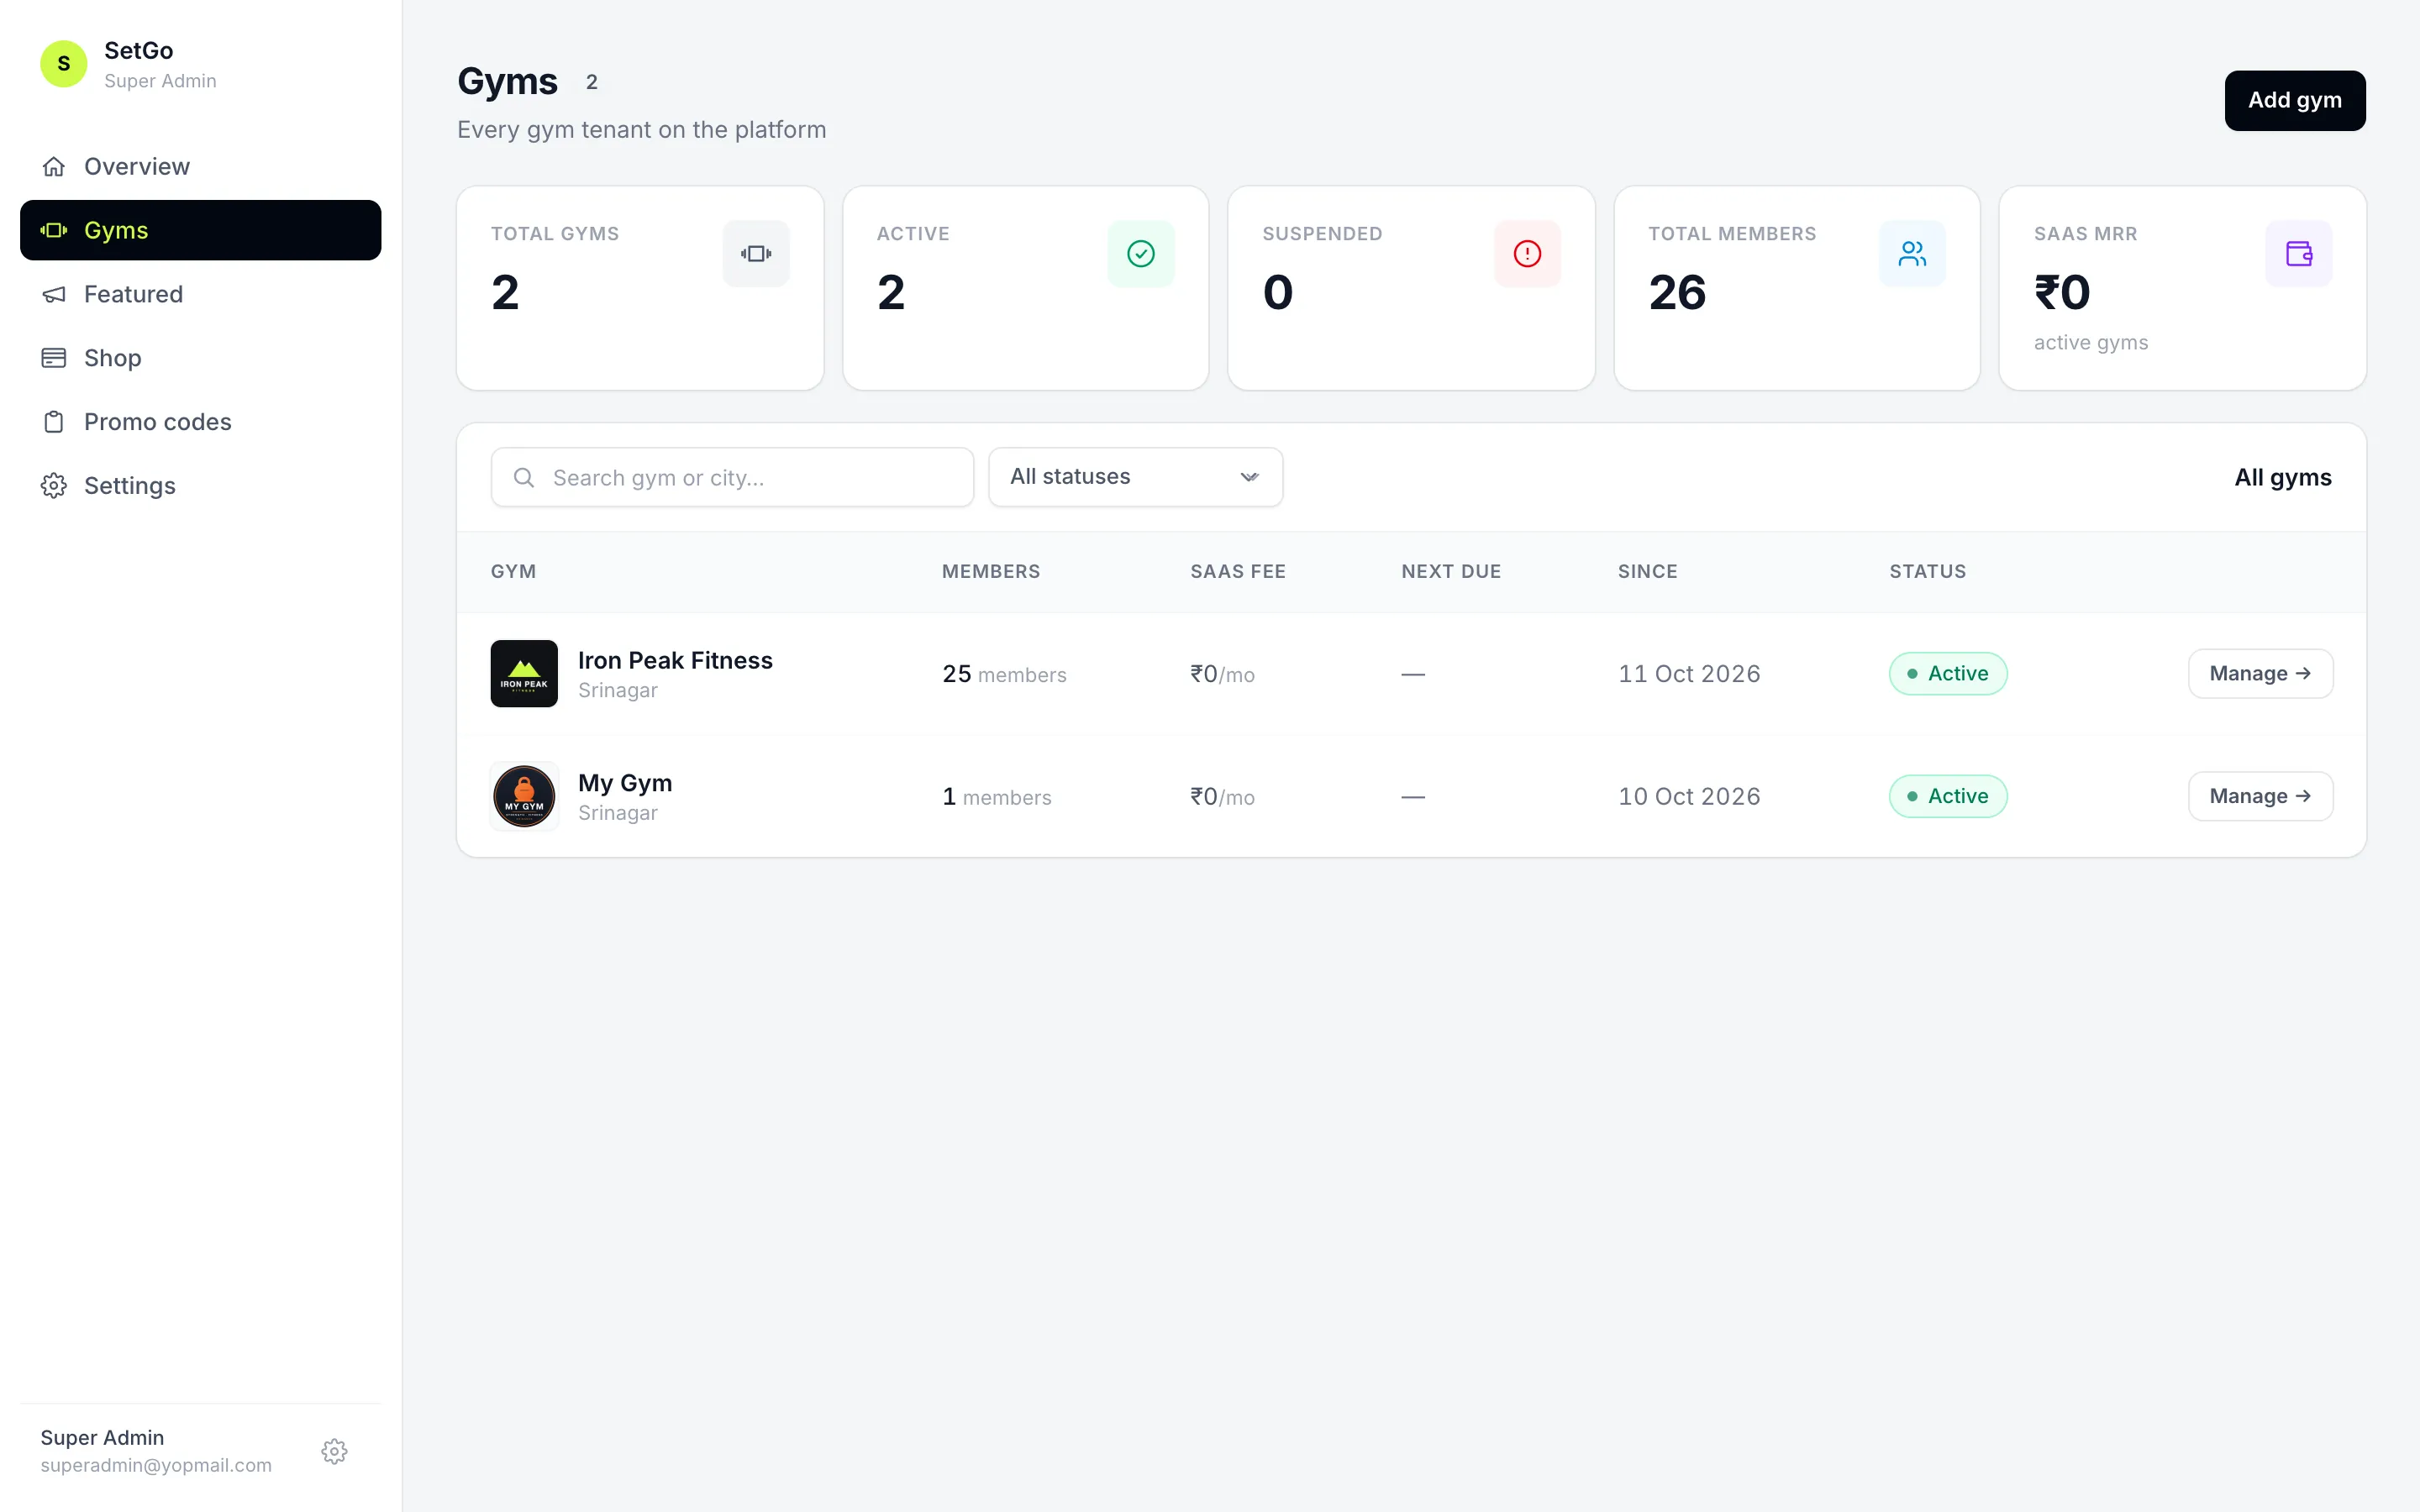Viewport: 2420px width, 1512px height.
Task: Open the Overview page from the sidebar
Action: pos(200,166)
